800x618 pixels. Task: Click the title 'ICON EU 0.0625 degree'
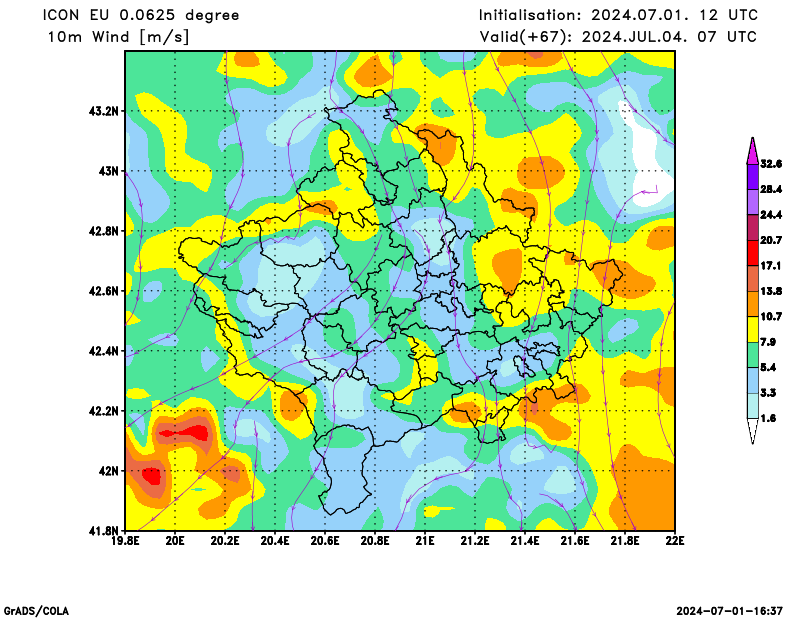141,15
